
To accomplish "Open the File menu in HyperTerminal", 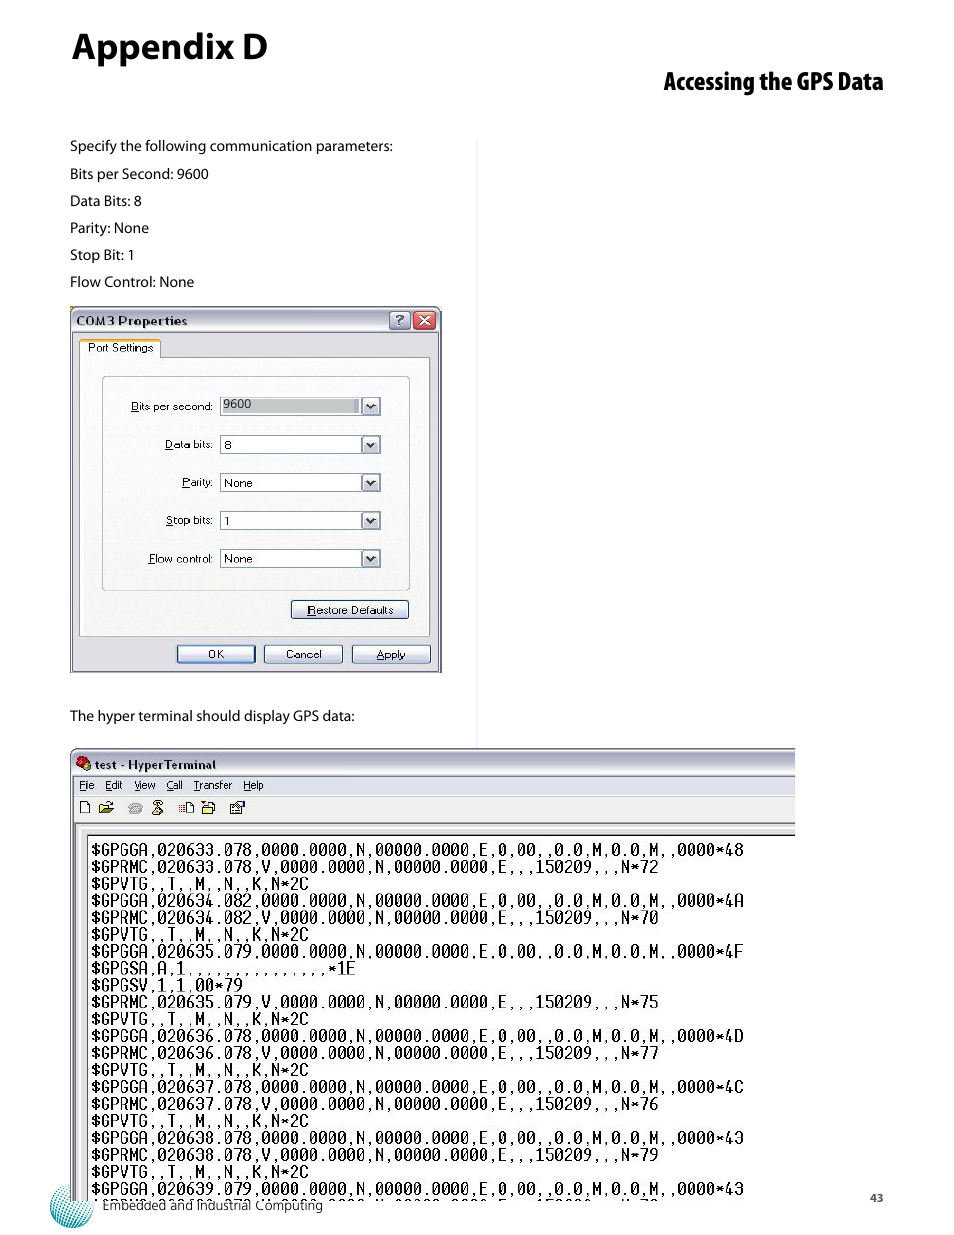I will [x=86, y=786].
